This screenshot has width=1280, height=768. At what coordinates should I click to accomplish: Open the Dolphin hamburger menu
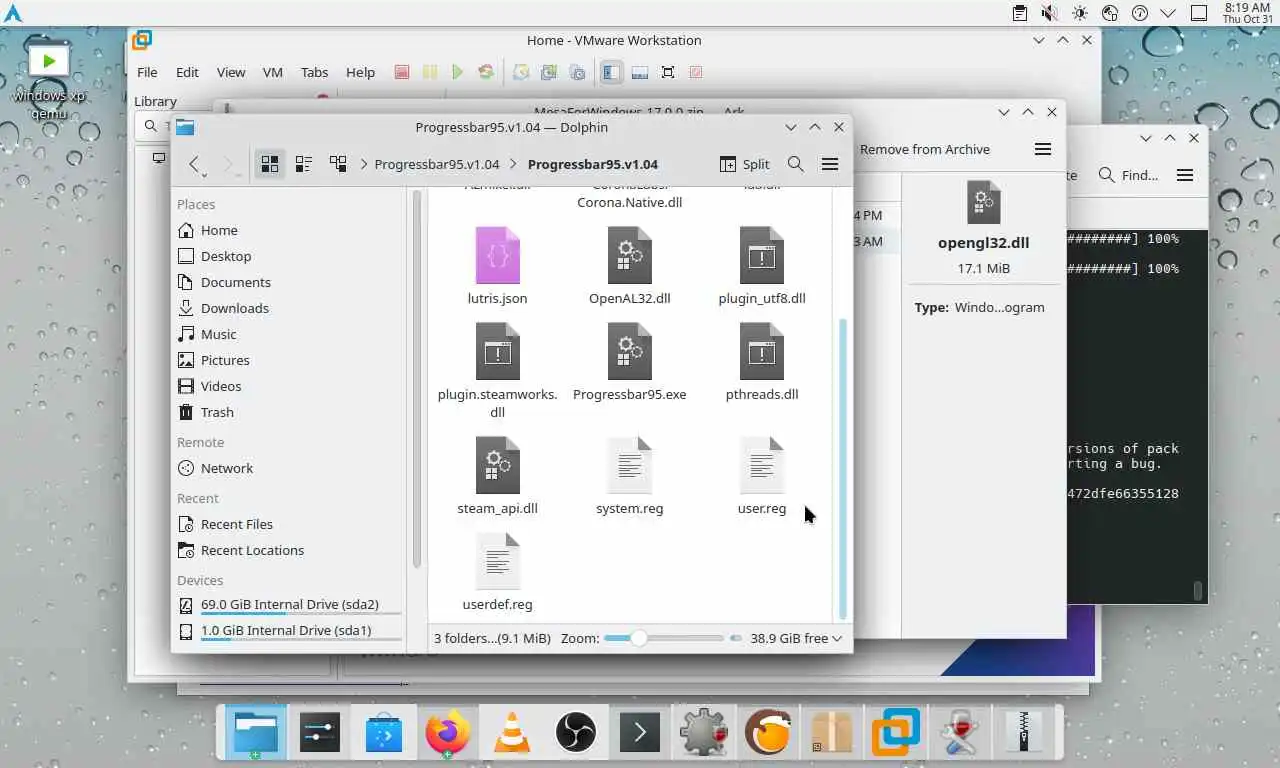point(830,164)
